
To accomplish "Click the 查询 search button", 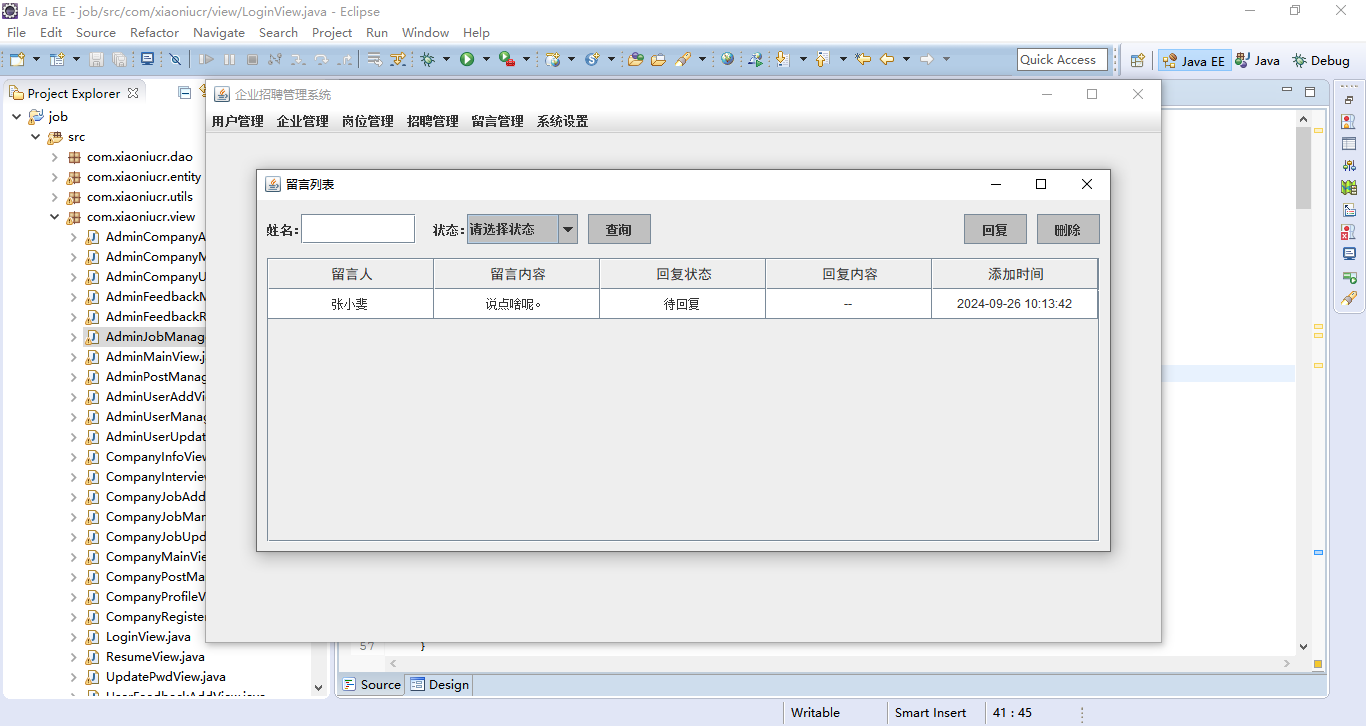I will (619, 229).
